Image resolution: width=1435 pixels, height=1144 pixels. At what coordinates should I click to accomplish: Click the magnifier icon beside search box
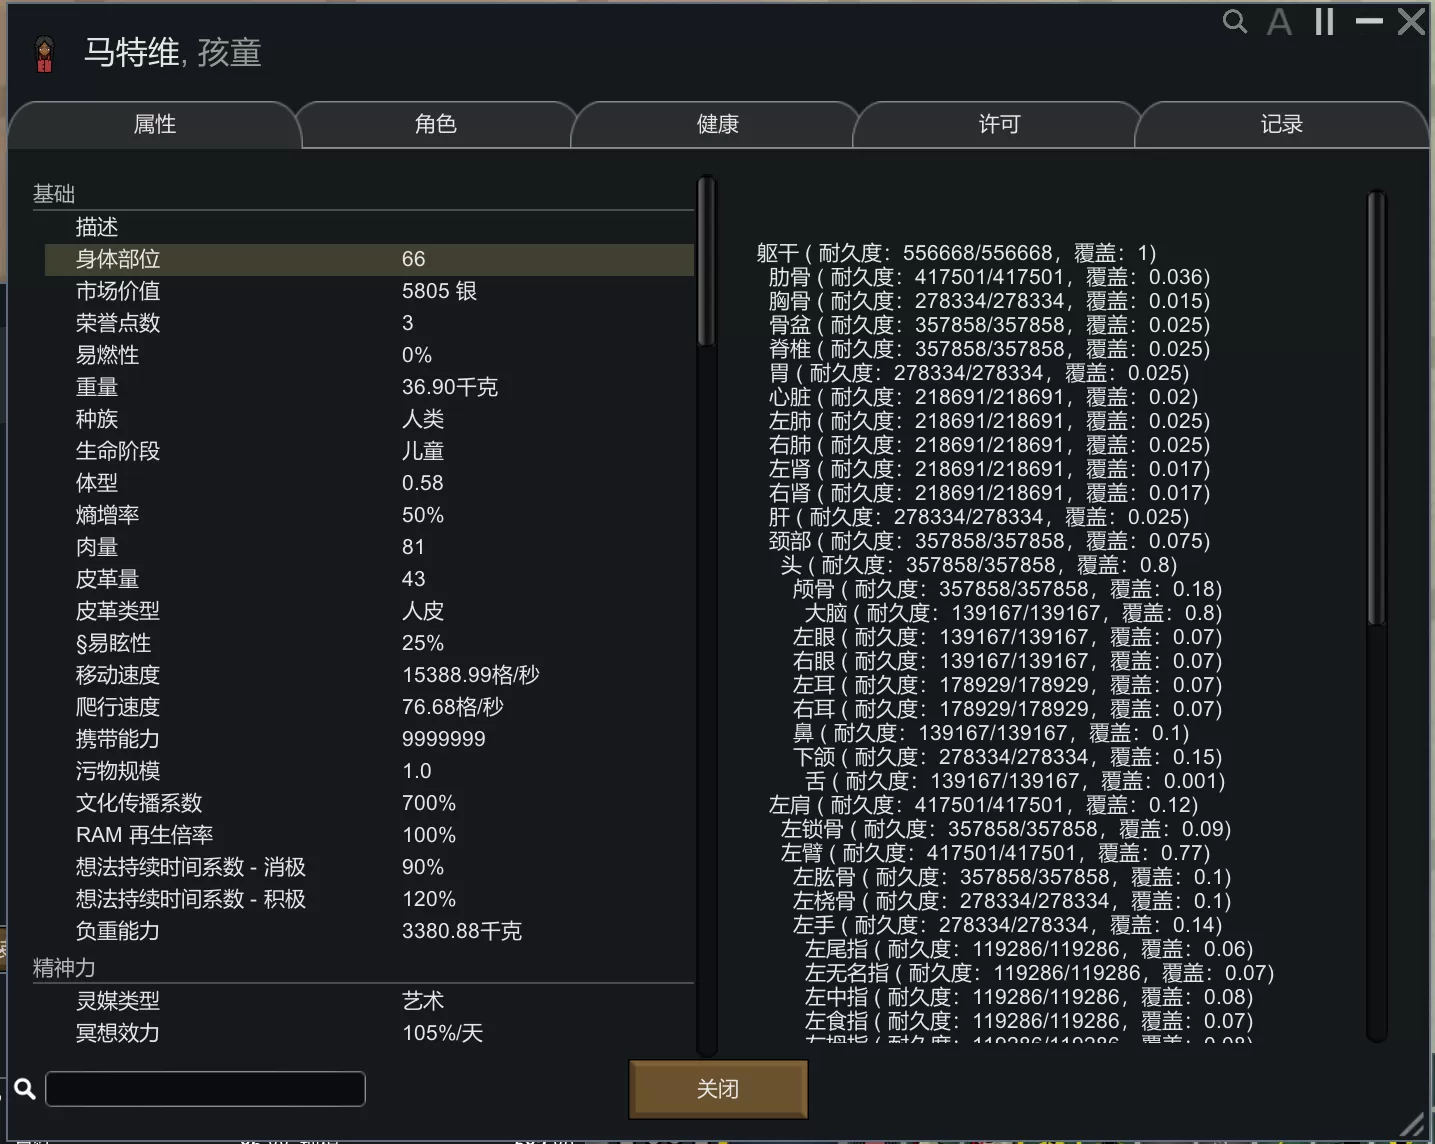pos(25,1089)
